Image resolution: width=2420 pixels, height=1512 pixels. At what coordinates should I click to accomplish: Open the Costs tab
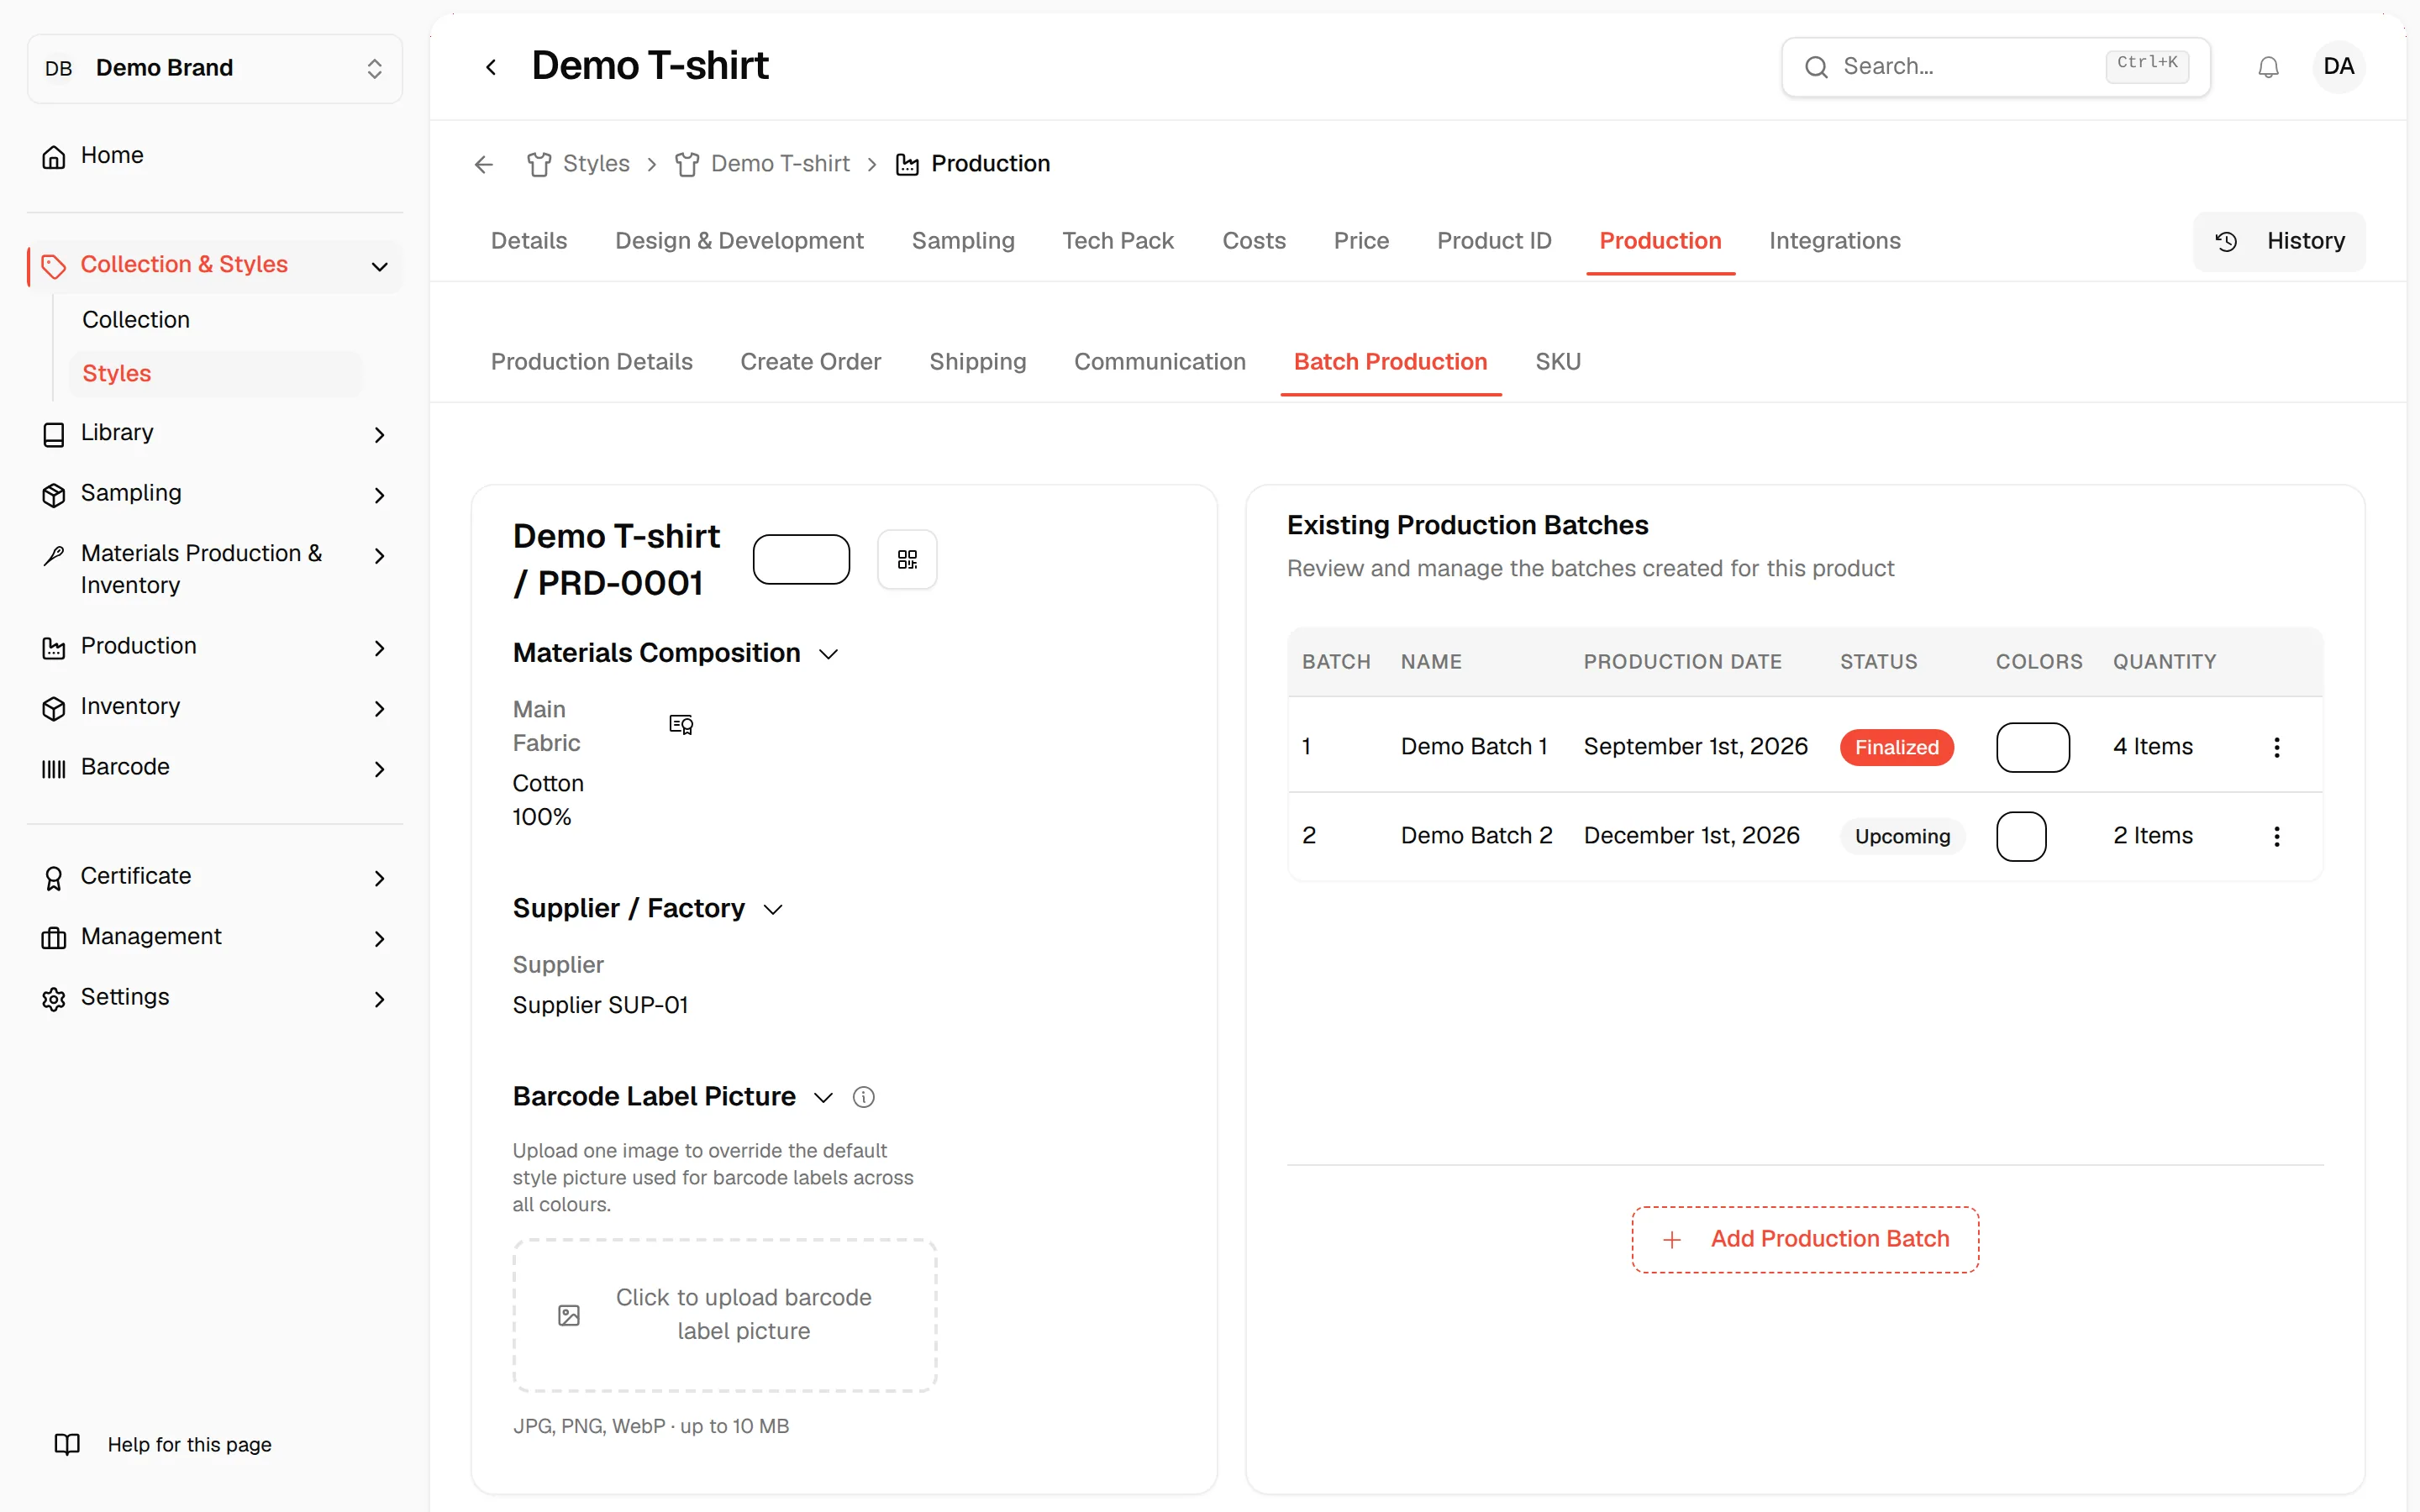[1254, 241]
